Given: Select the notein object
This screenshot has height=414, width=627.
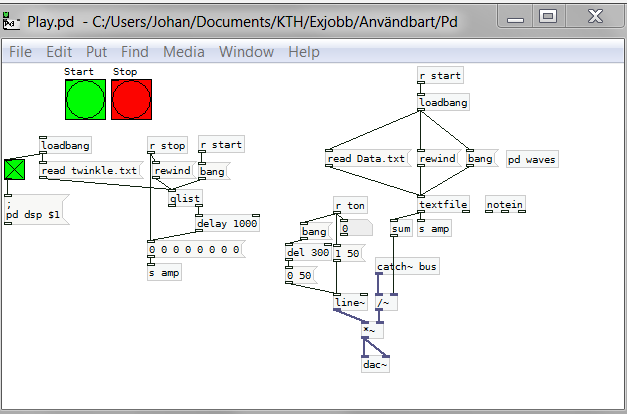Looking at the screenshot, I should [505, 204].
